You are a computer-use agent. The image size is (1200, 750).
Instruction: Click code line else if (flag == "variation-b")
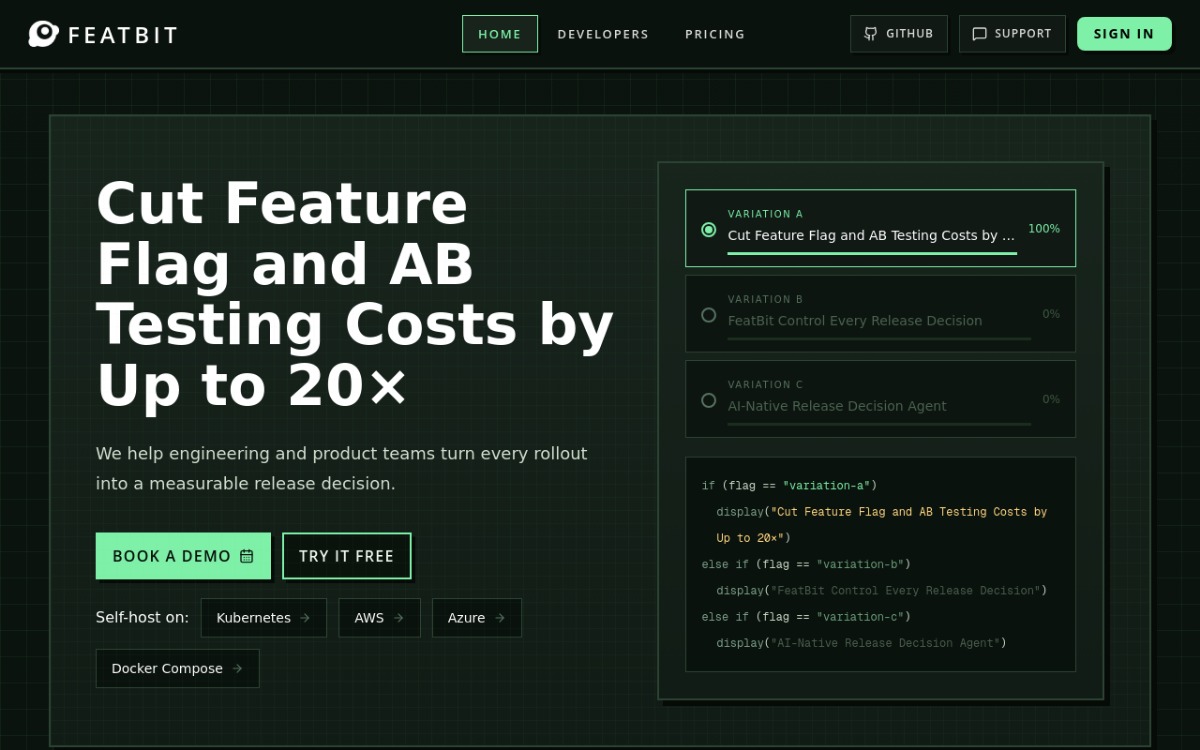click(x=806, y=564)
